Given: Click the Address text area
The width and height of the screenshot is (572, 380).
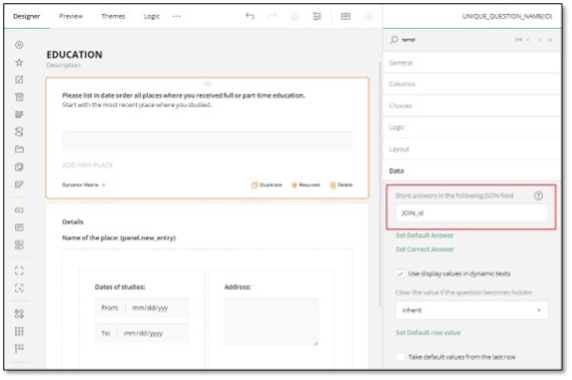Looking at the screenshot, I should tap(271, 322).
